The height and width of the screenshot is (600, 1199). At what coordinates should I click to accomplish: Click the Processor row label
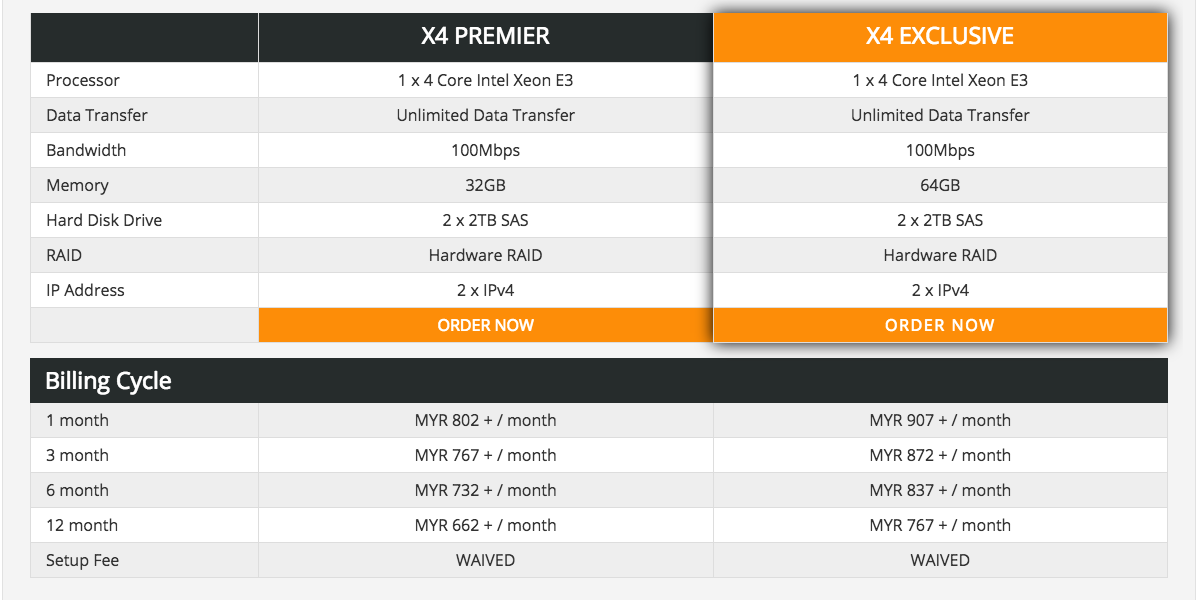(83, 80)
